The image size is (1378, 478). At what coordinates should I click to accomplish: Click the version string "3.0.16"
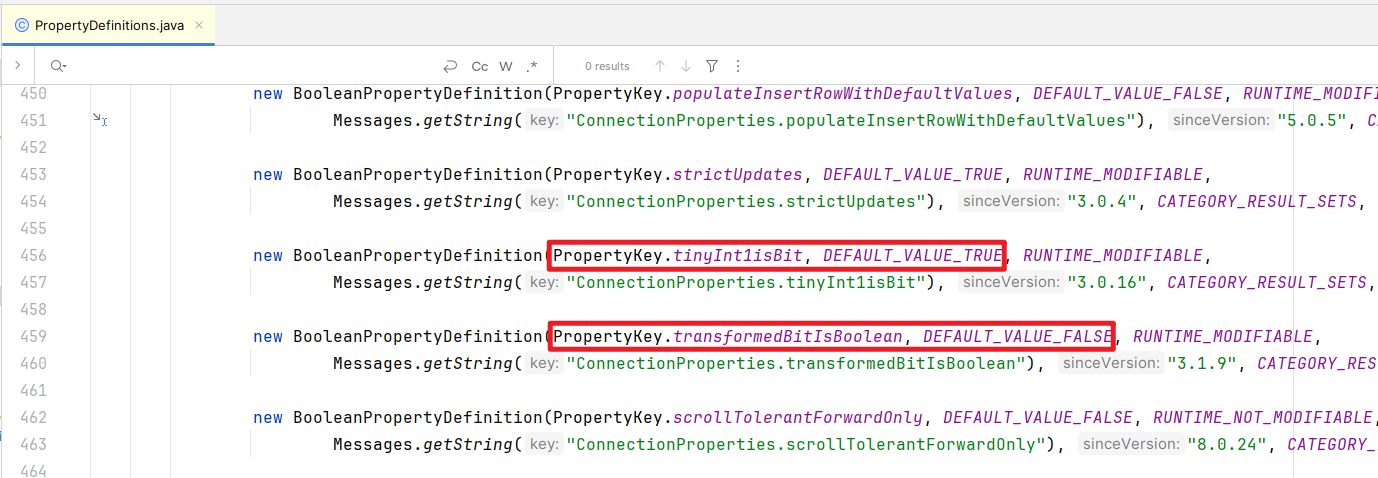[x=1107, y=282]
